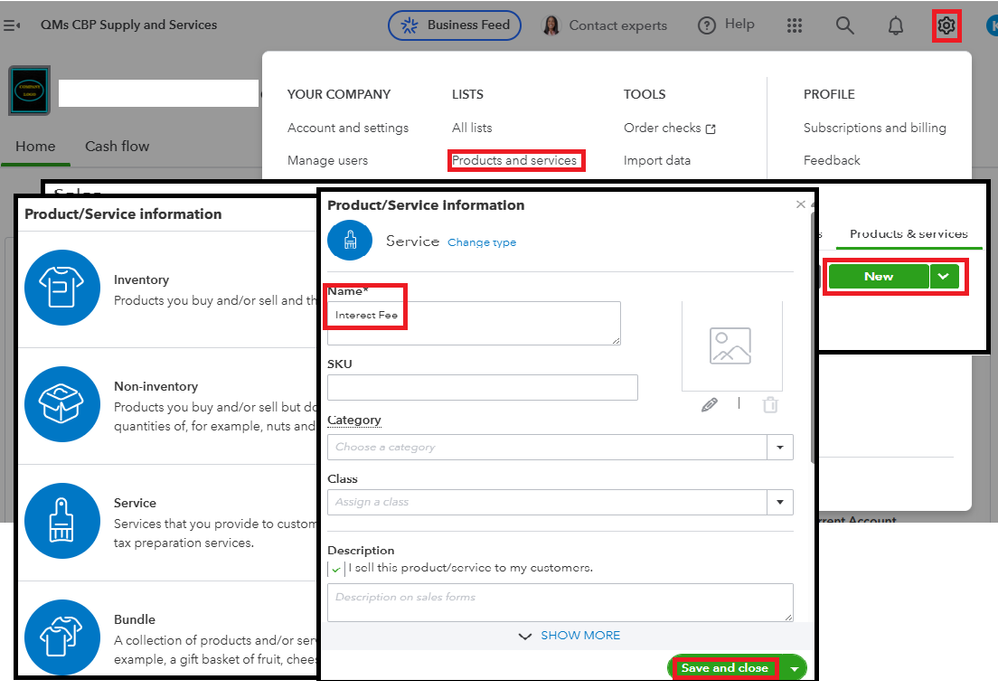Open Feedback
The width and height of the screenshot is (998, 681).
831,160
